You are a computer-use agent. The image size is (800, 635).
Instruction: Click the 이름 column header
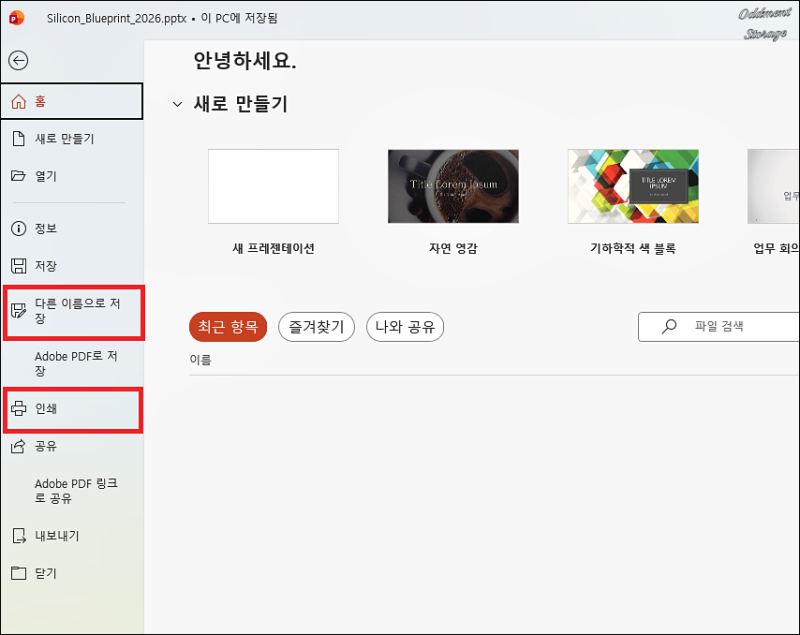201,360
